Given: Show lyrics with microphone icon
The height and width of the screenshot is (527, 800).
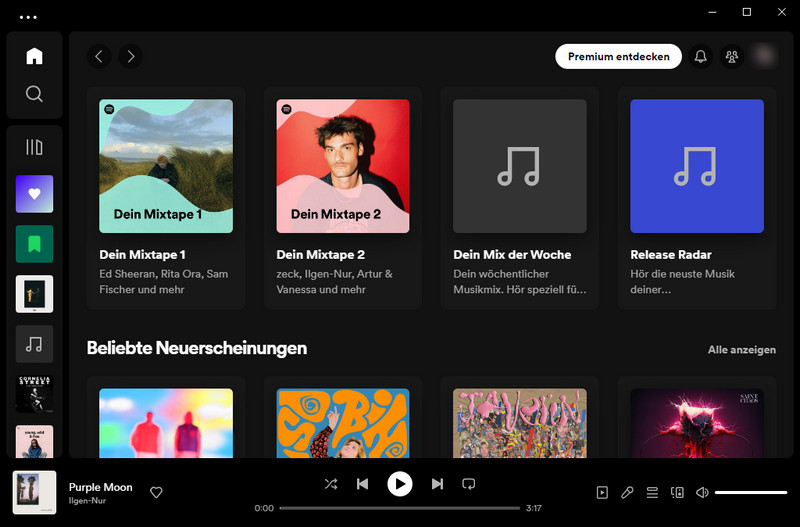Looking at the screenshot, I should tap(627, 492).
